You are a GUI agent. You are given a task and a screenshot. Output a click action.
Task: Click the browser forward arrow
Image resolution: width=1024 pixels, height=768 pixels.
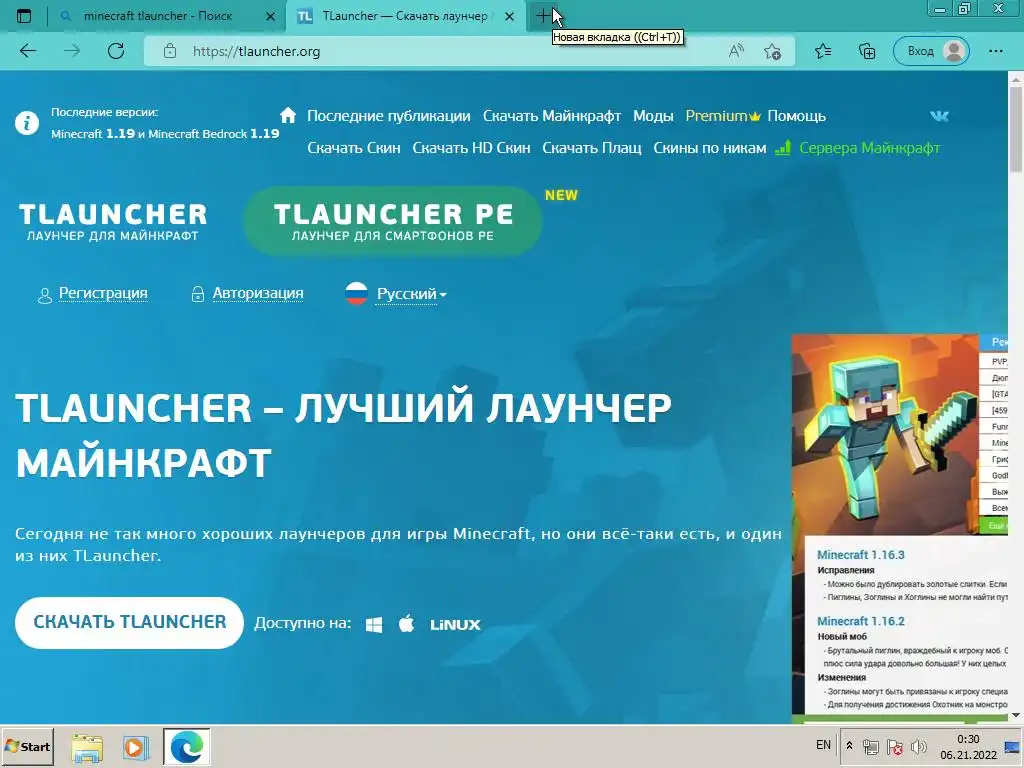click(x=72, y=51)
